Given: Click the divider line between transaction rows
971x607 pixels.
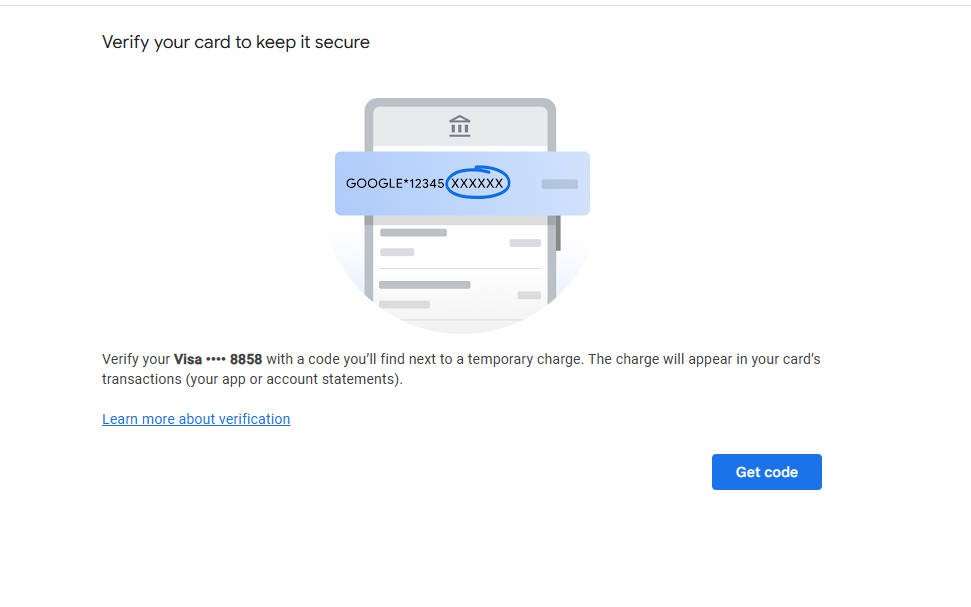Looking at the screenshot, I should pyautogui.click(x=460, y=268).
